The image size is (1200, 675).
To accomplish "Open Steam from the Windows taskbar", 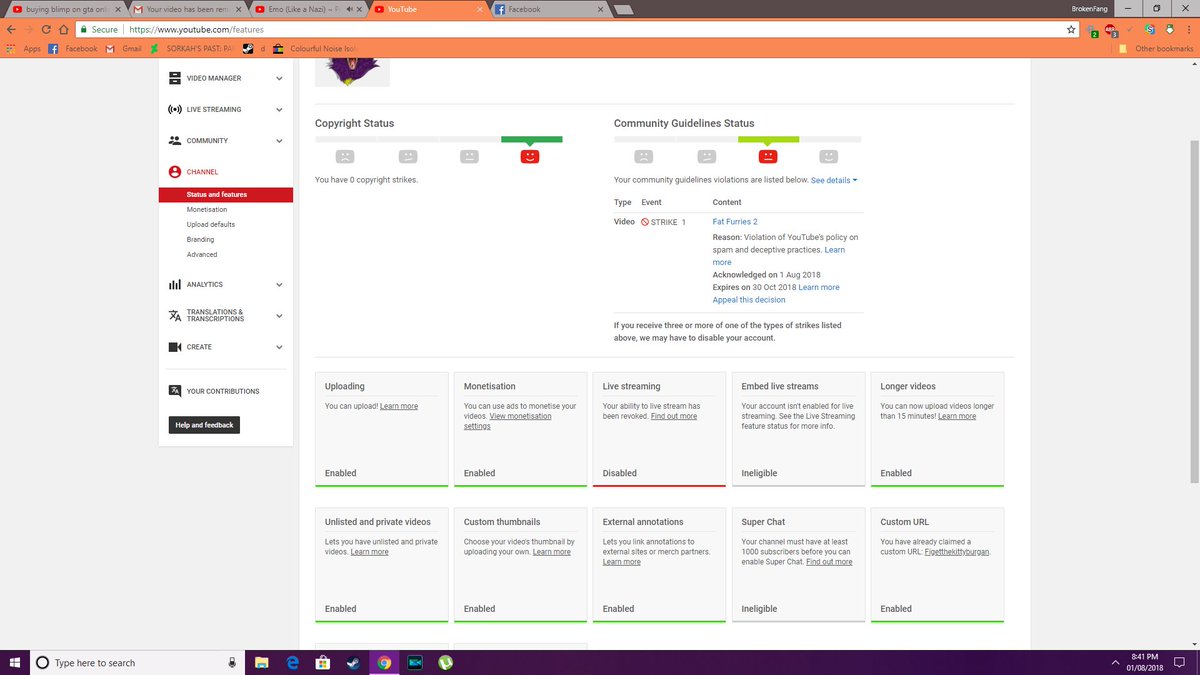I will pos(353,662).
